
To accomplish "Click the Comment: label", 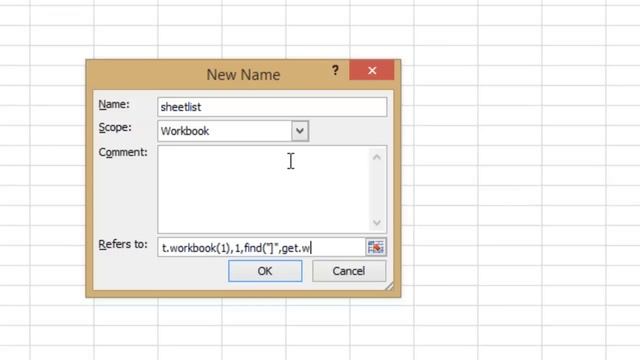I will coord(123,153).
